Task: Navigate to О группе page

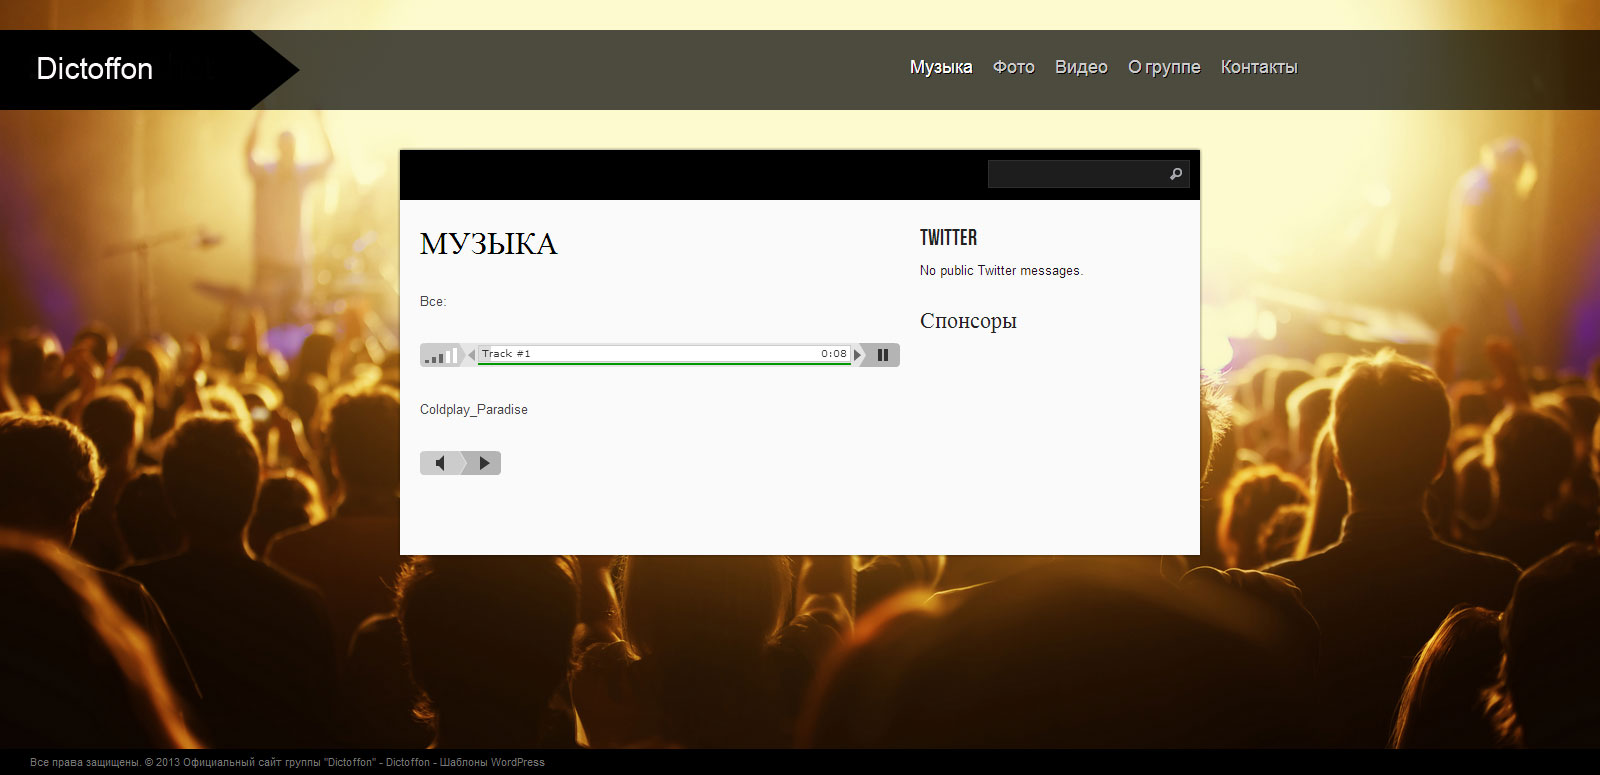Action: tap(1164, 67)
